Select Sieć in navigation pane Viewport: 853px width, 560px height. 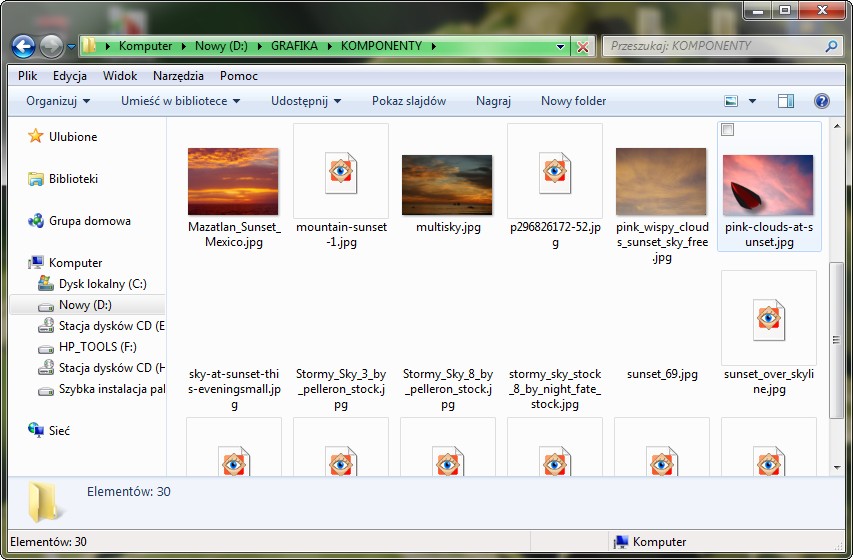59,430
